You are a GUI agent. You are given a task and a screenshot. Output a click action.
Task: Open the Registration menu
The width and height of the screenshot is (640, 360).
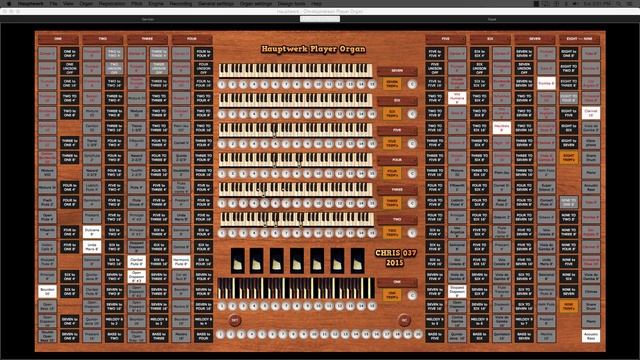pos(112,3)
